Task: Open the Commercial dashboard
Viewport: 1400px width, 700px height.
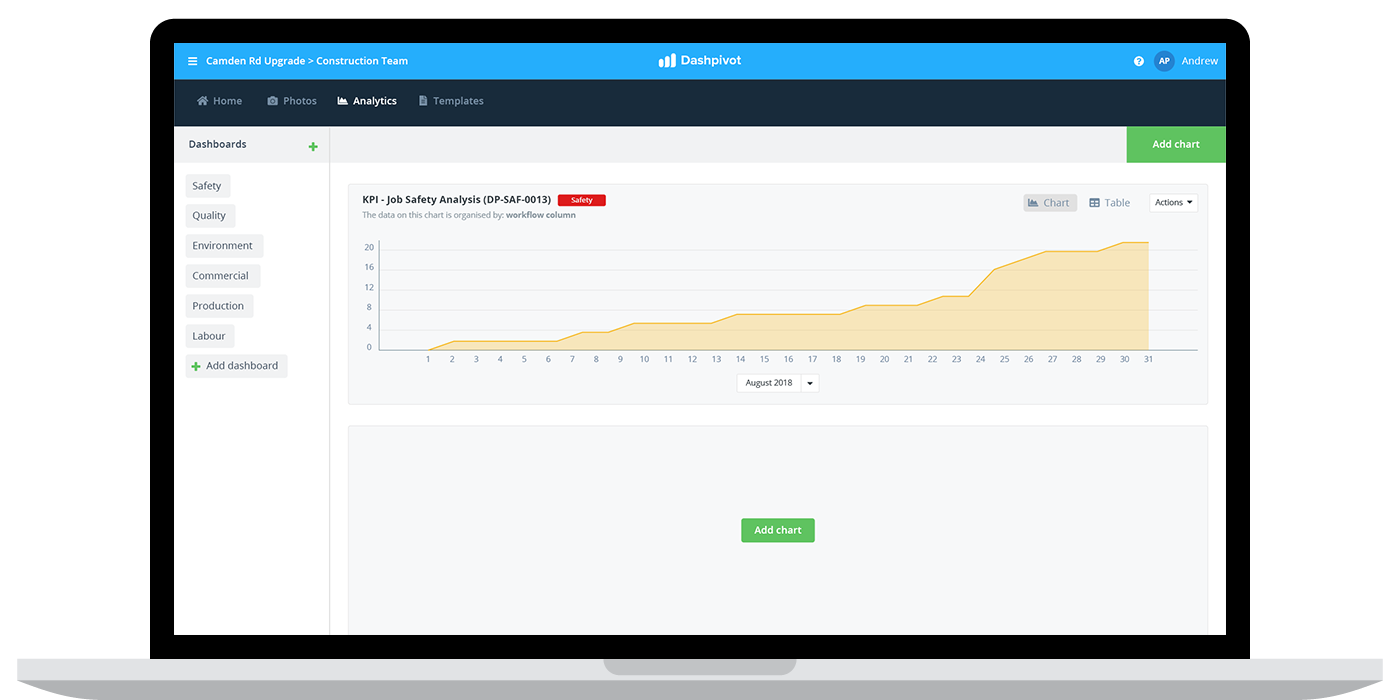Action: [x=222, y=276]
